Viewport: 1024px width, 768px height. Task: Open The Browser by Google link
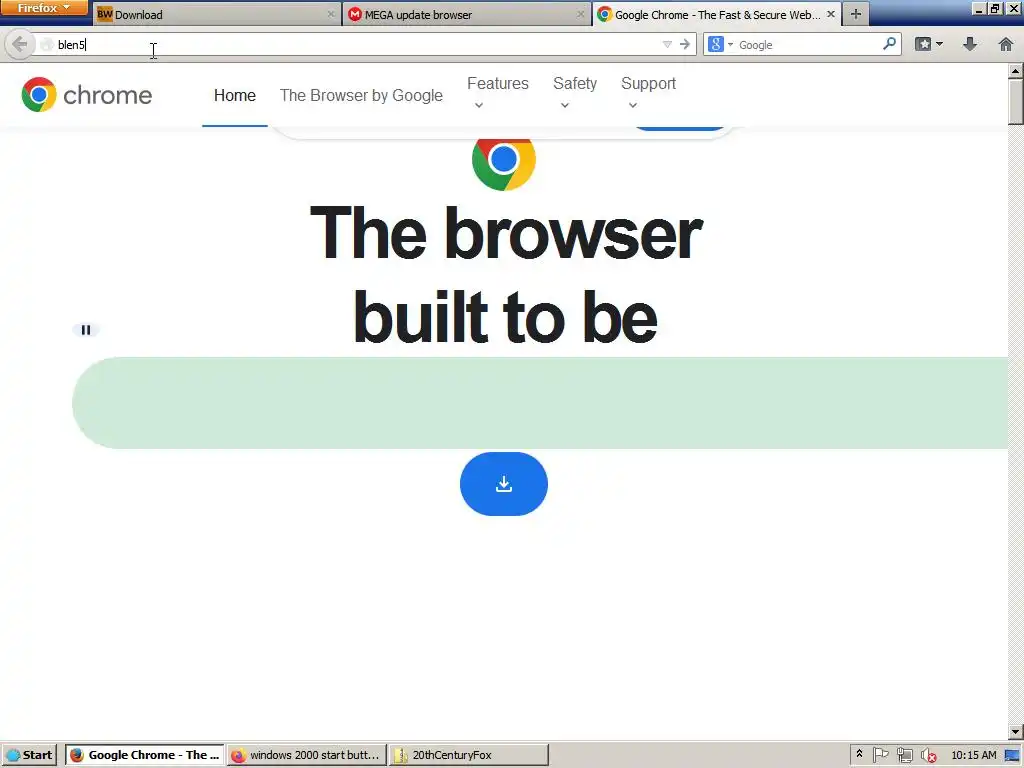361,95
